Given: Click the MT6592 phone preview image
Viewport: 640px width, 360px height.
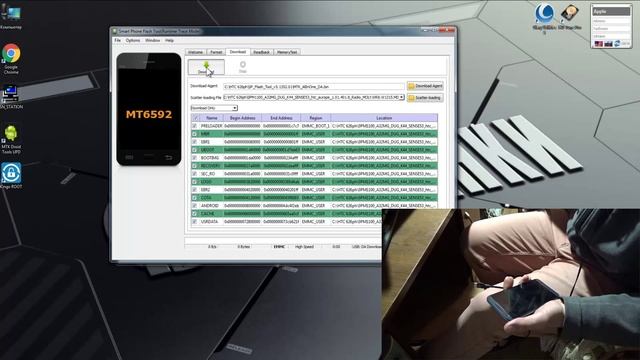Looking at the screenshot, I should click(x=149, y=109).
